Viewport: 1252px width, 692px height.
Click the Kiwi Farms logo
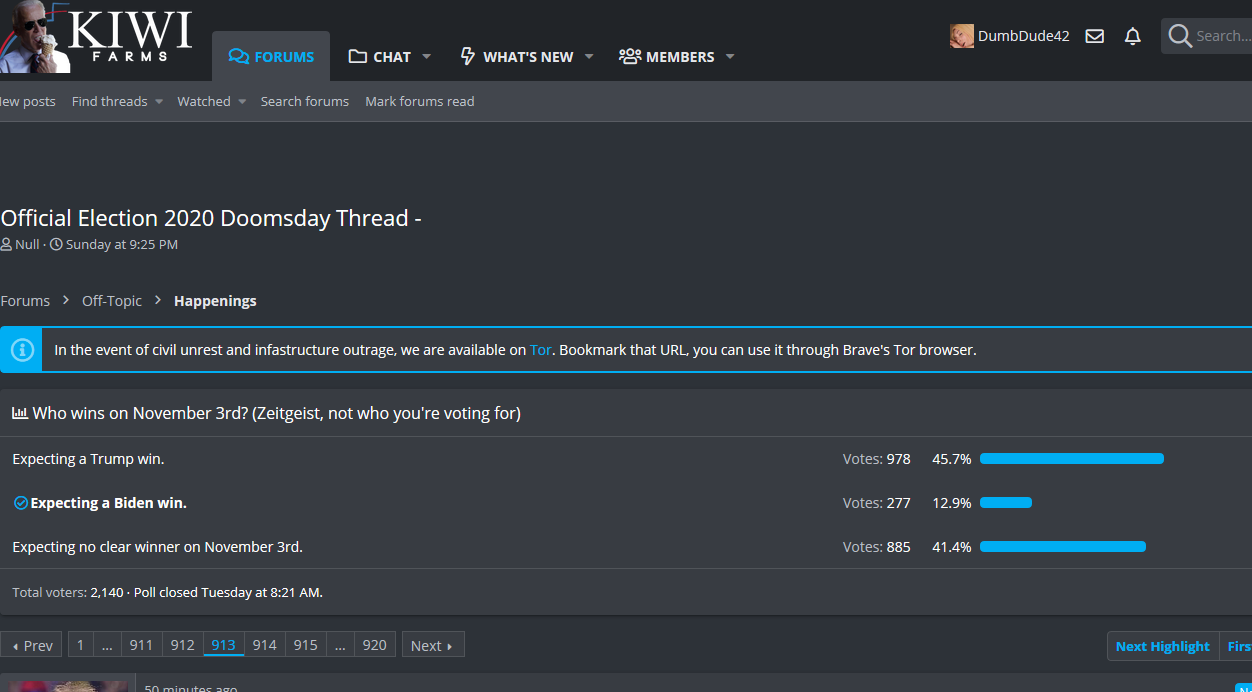point(97,36)
